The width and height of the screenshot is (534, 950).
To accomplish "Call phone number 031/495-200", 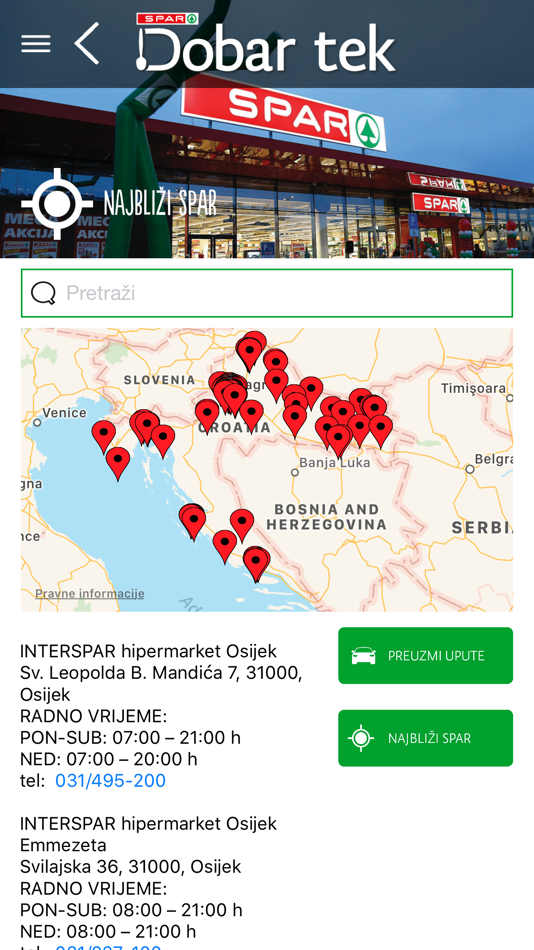I will [x=110, y=780].
